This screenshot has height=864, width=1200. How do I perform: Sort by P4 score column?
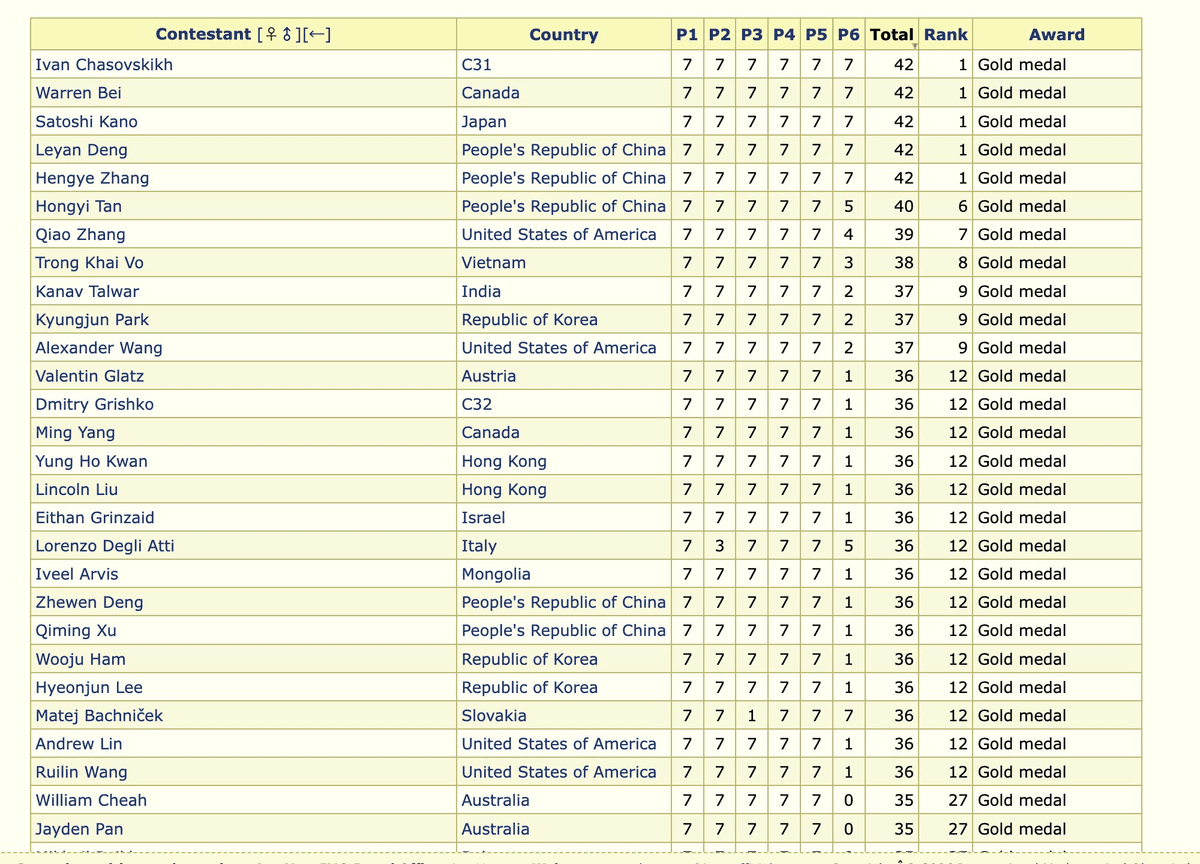point(784,35)
